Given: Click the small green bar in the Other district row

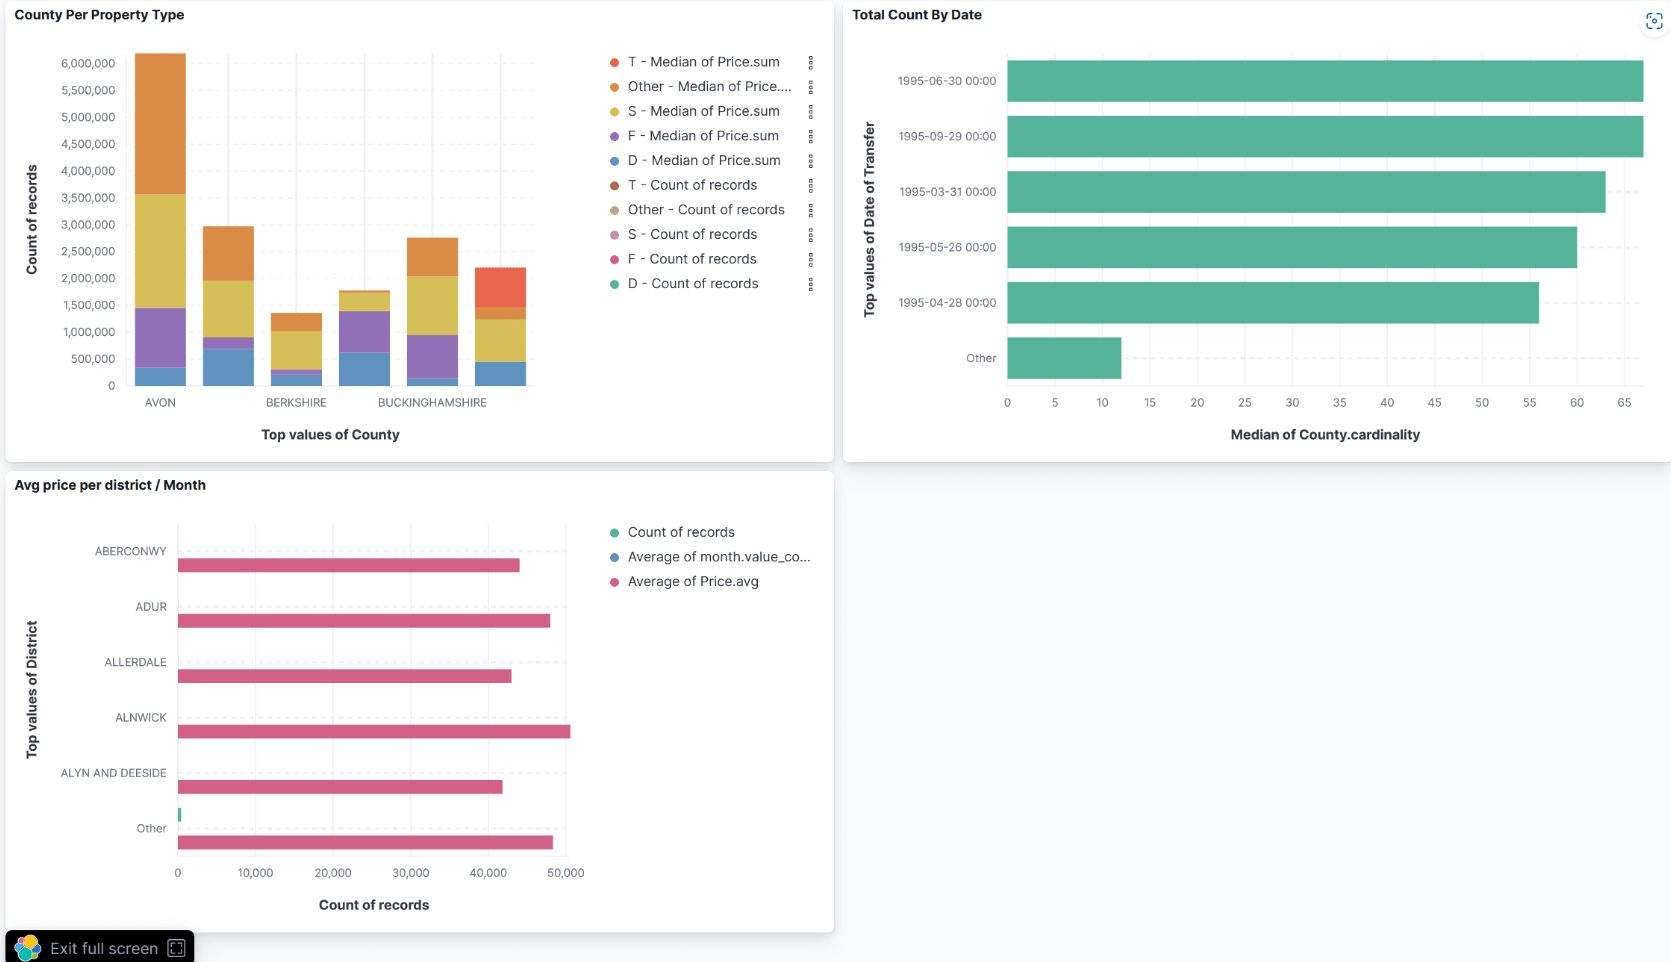Looking at the screenshot, I should click(179, 815).
